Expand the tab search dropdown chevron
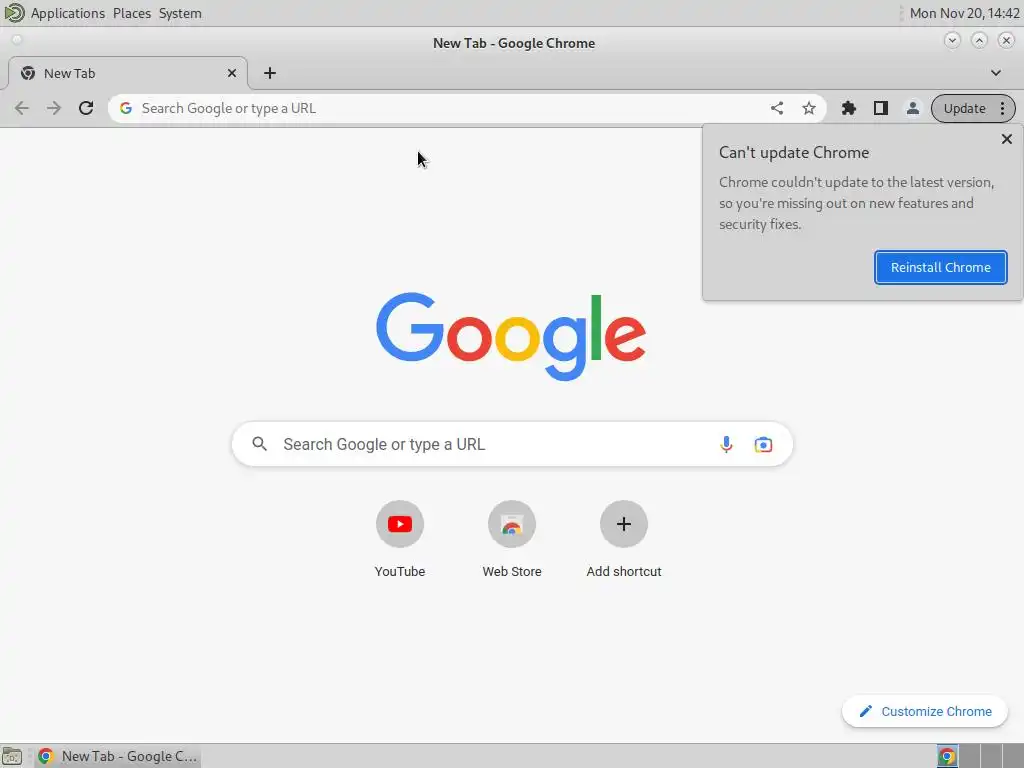This screenshot has height=768, width=1024. 995,73
